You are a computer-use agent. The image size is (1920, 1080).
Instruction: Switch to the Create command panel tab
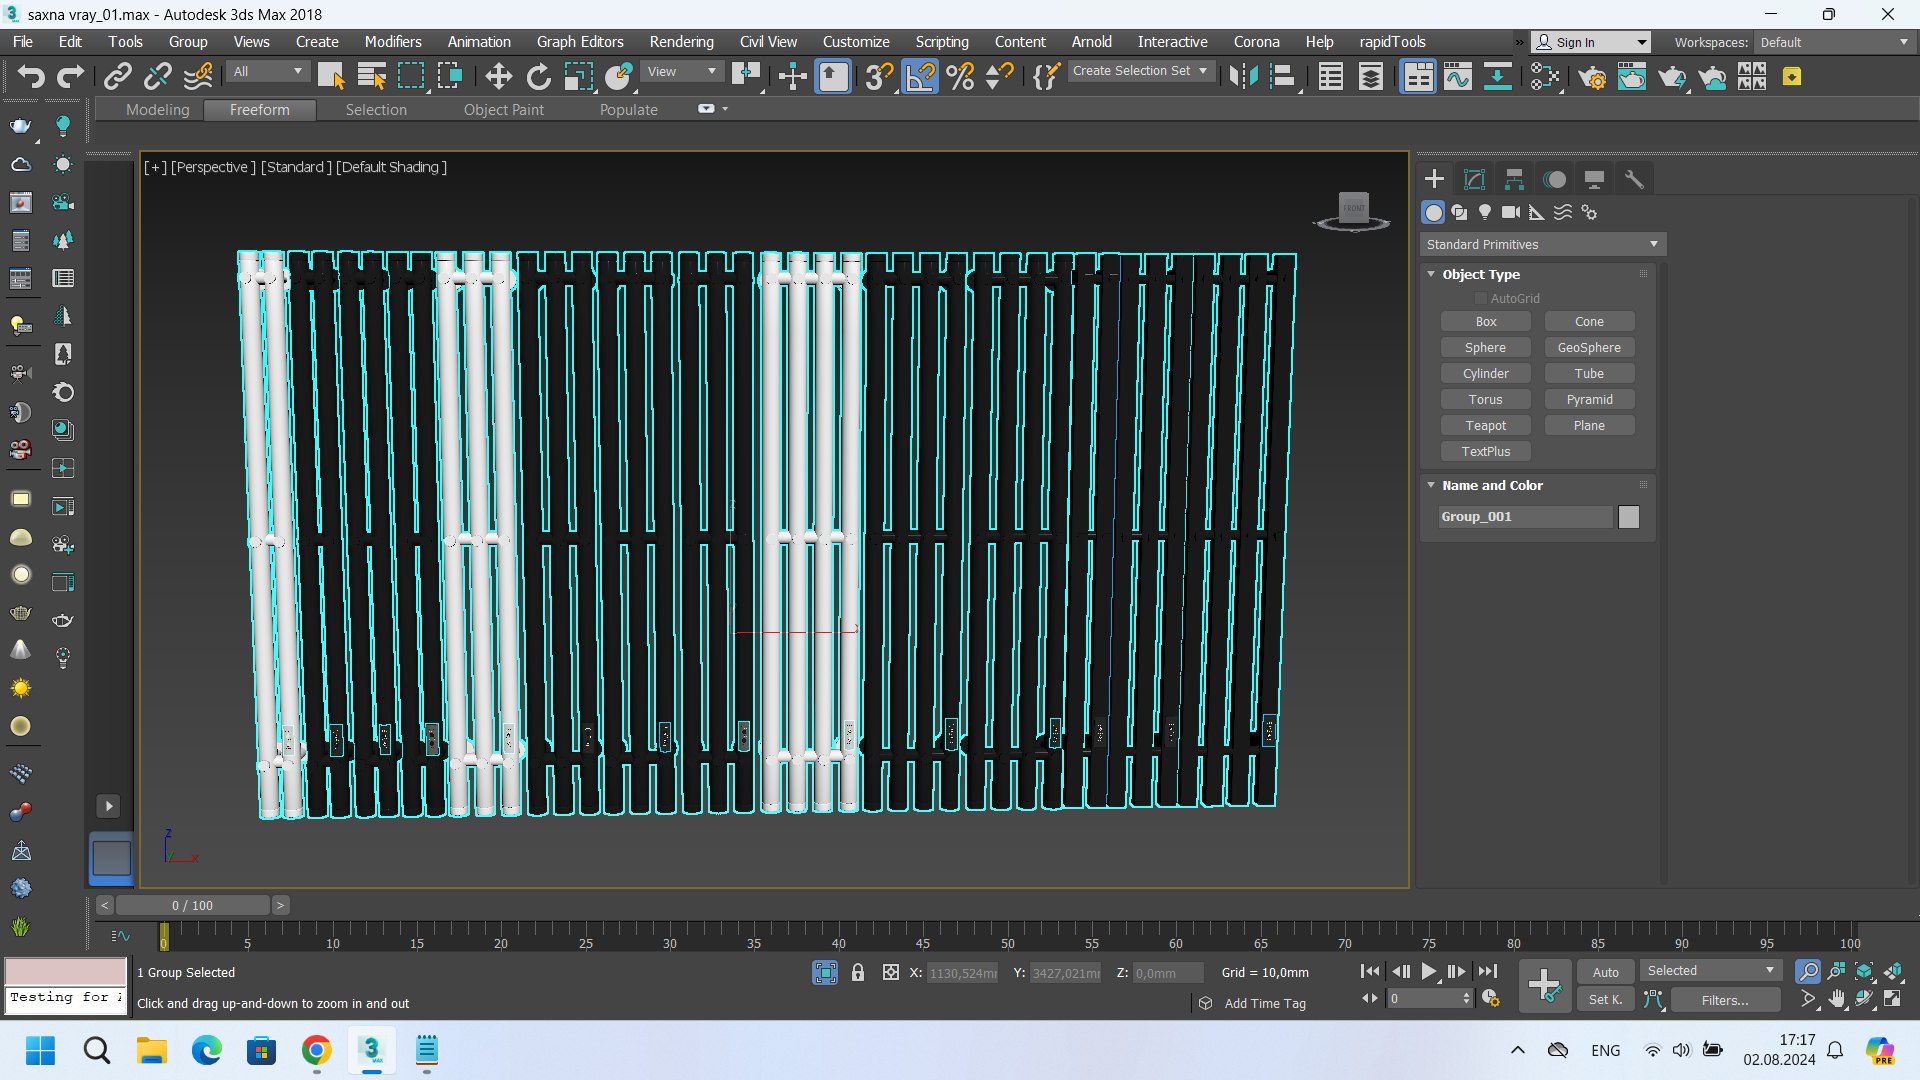point(1434,179)
